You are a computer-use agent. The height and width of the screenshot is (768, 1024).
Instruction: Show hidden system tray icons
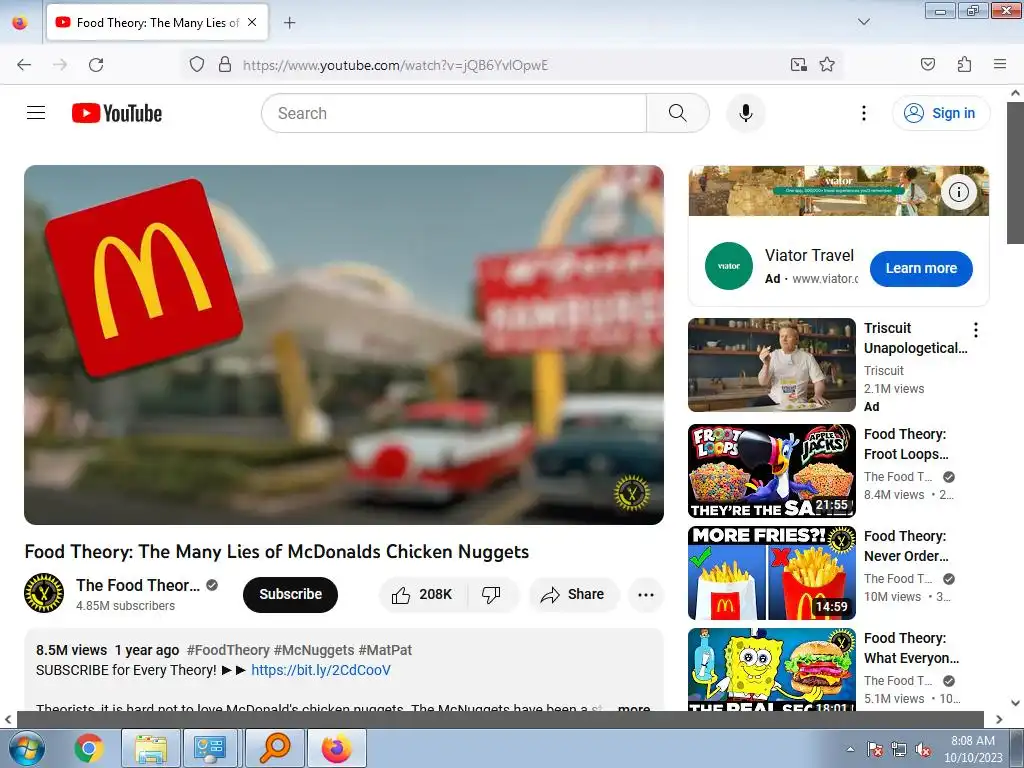click(x=850, y=749)
